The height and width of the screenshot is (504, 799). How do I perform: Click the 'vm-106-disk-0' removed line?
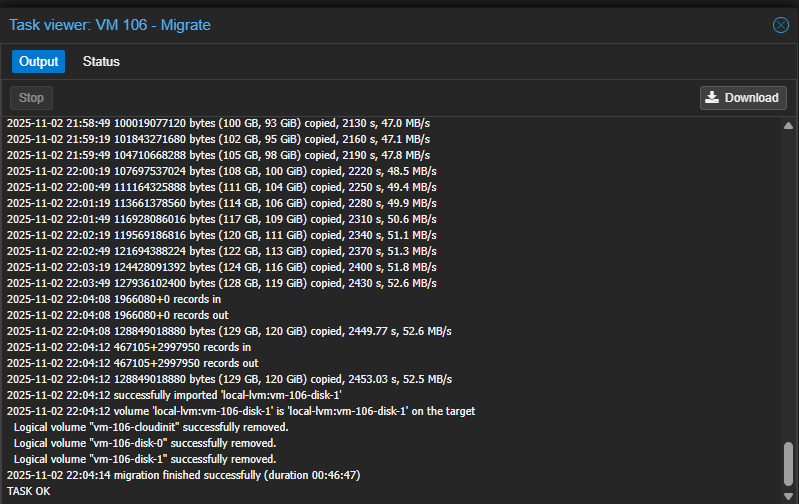click(x=145, y=443)
